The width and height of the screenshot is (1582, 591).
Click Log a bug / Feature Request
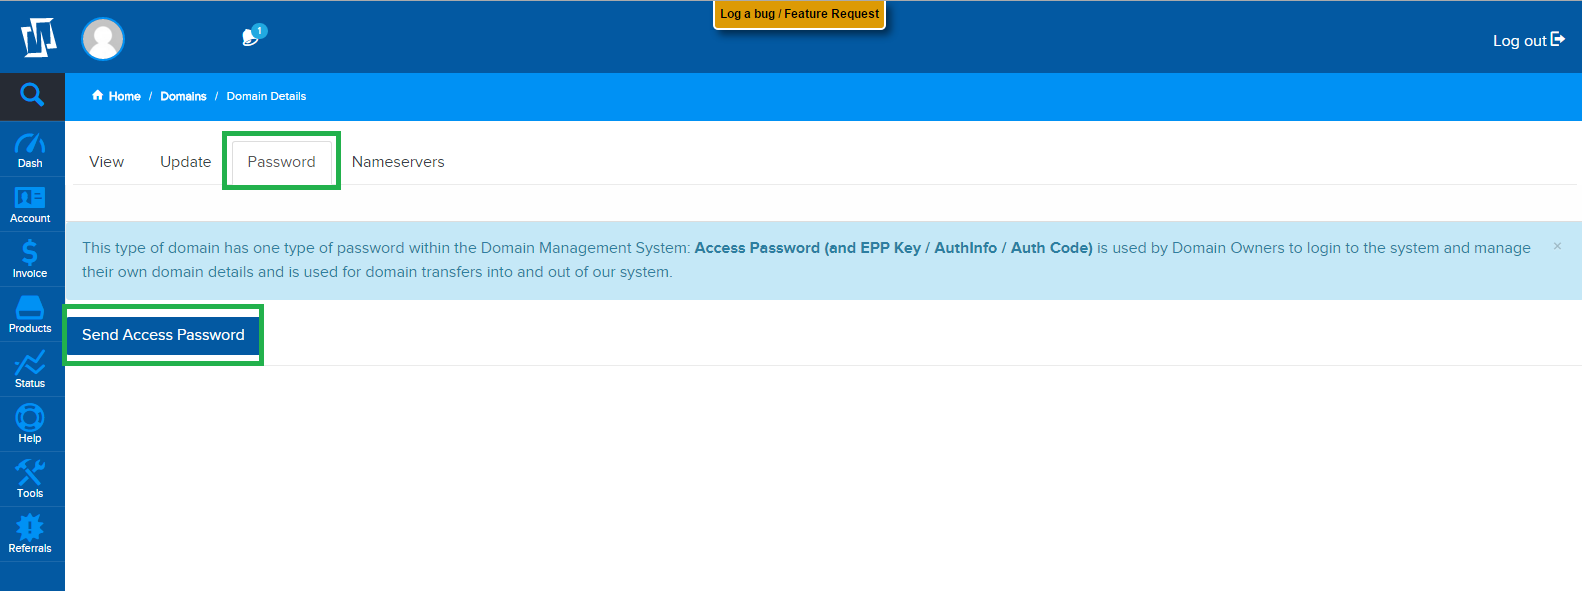point(799,14)
